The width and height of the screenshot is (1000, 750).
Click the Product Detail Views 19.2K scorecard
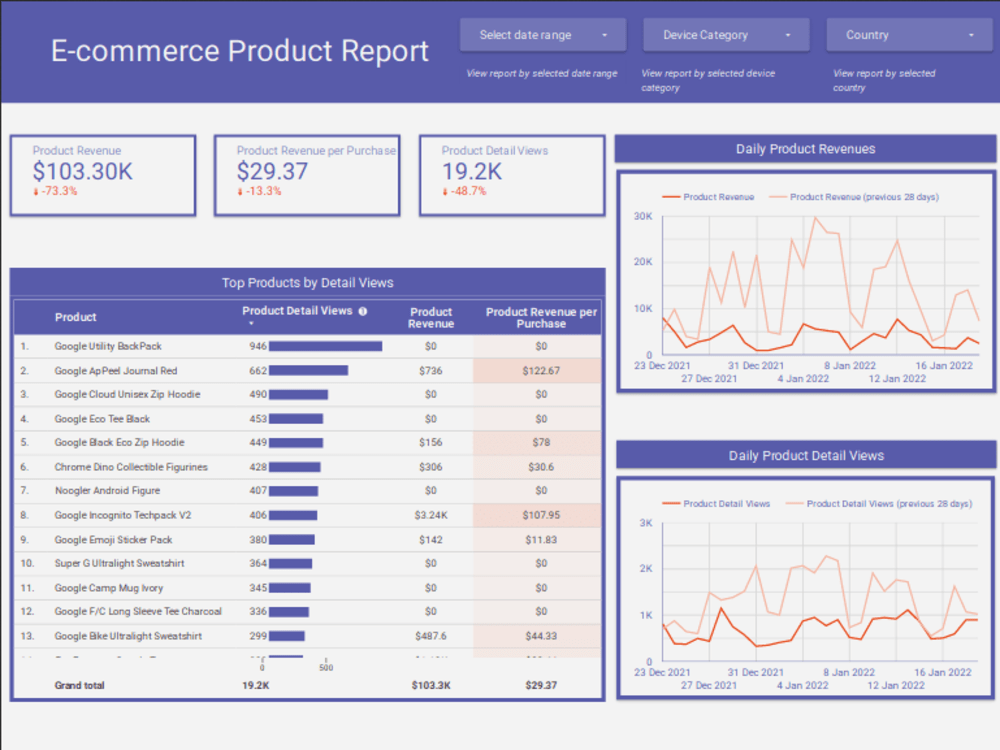point(511,175)
